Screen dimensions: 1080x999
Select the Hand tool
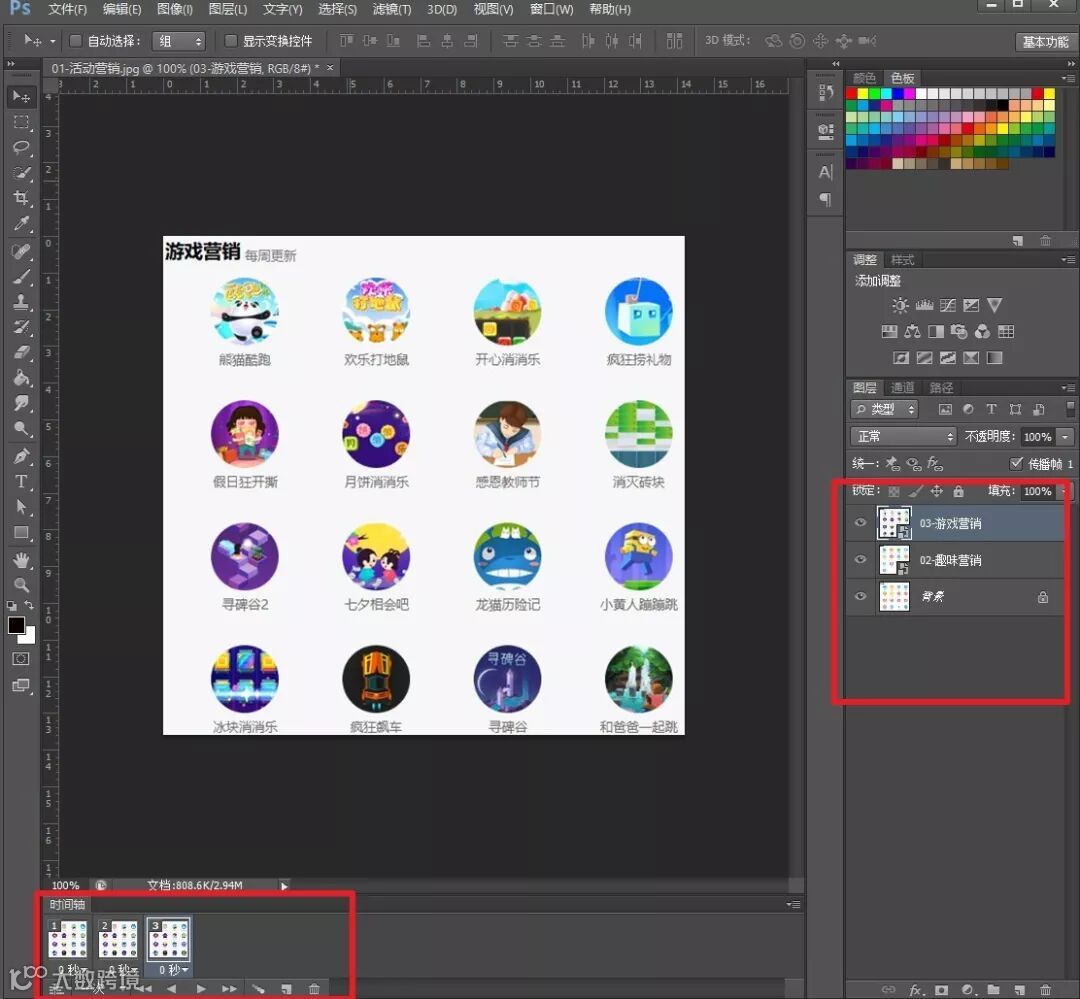[x=21, y=560]
